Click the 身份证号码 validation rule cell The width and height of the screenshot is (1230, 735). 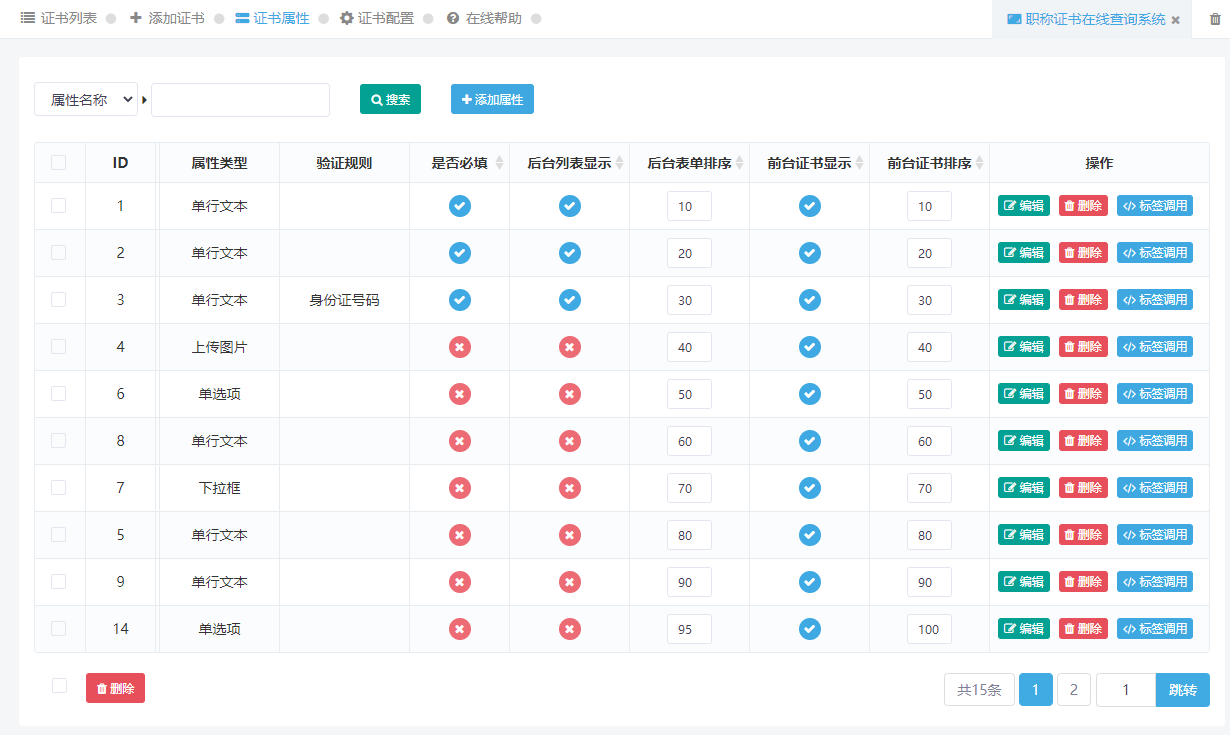[344, 300]
